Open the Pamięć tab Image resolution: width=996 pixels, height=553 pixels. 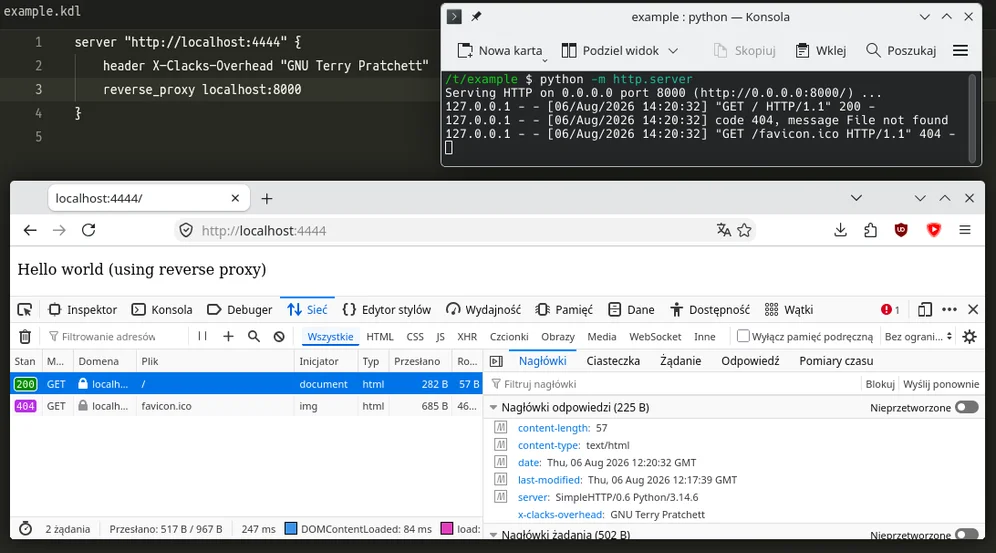(x=564, y=310)
